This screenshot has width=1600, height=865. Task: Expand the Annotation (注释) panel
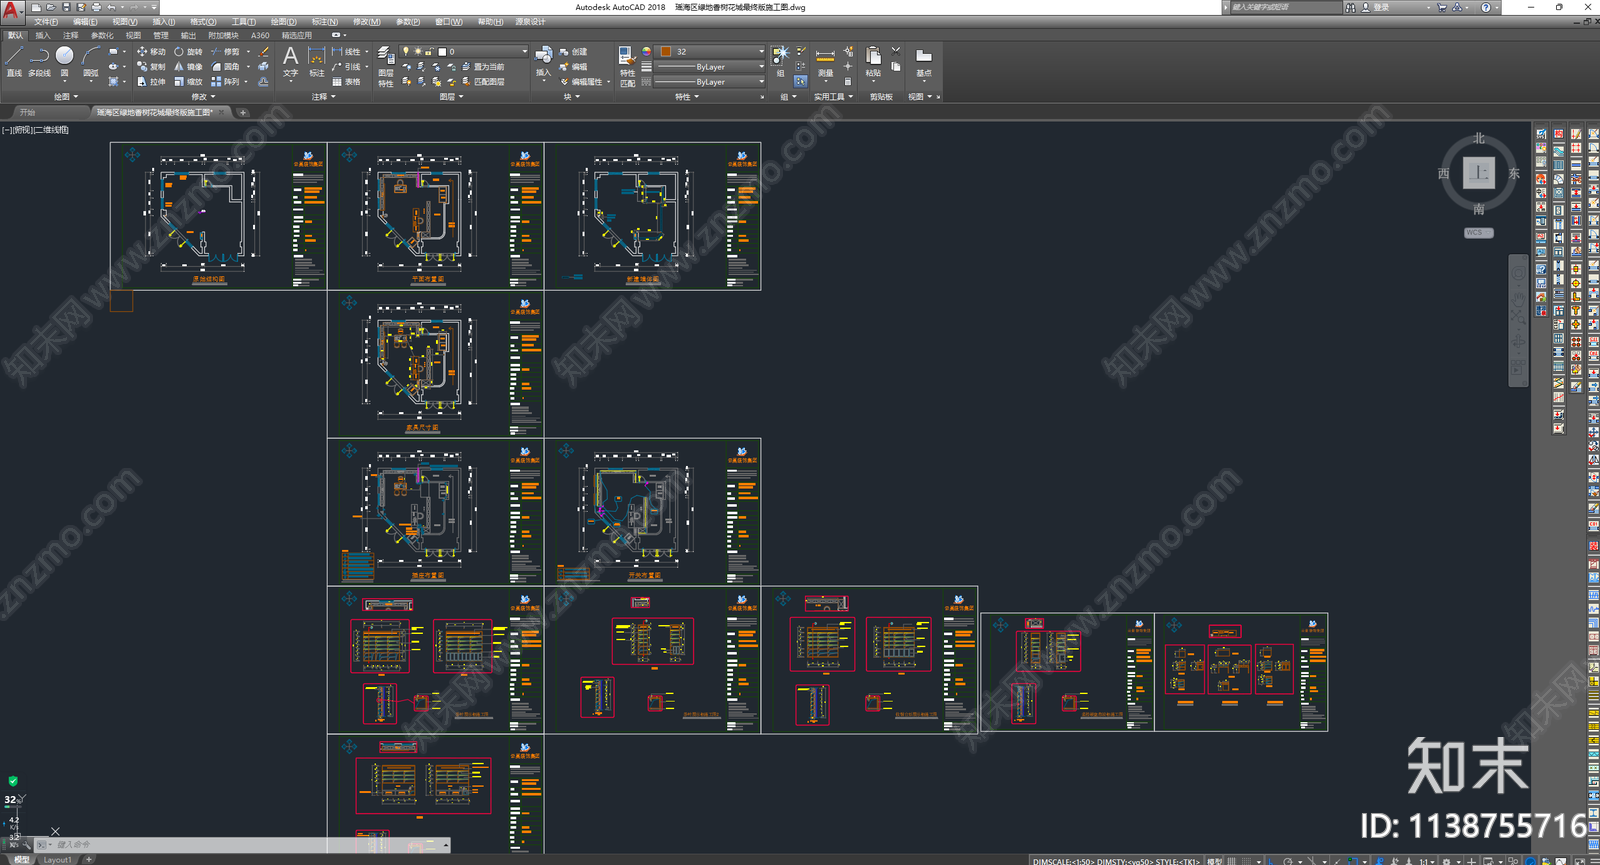[x=323, y=97]
